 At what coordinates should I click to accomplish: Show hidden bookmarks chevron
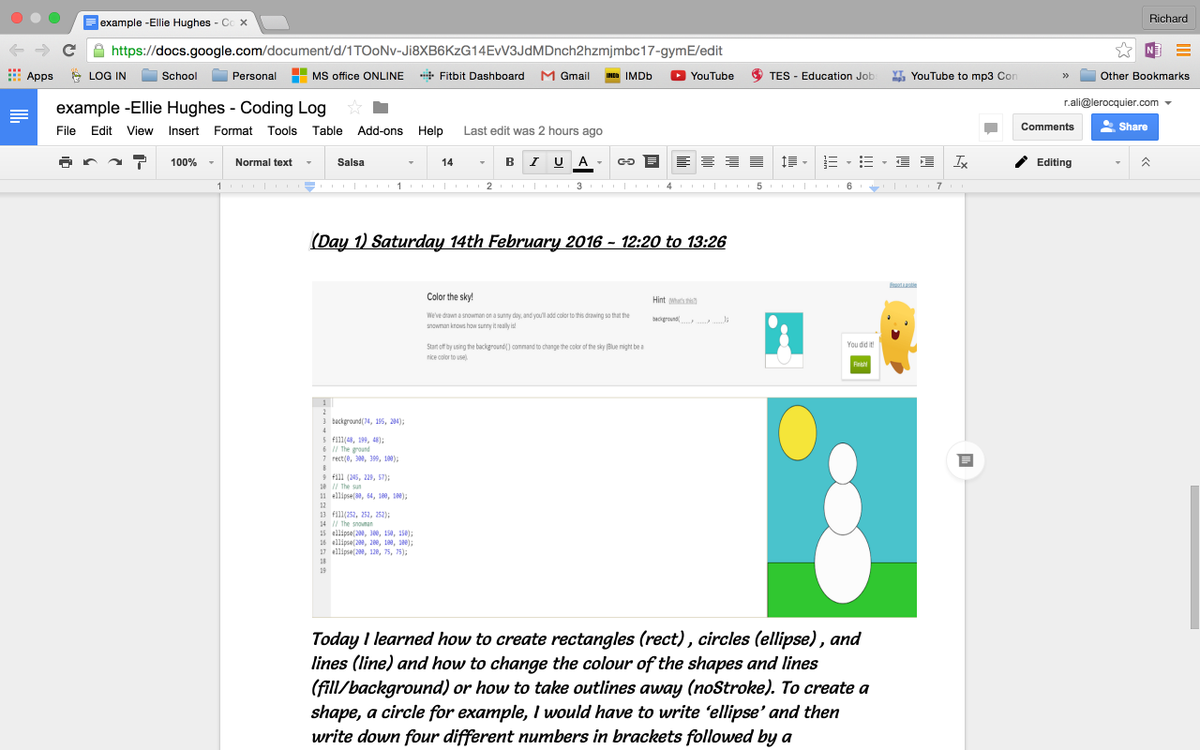coord(1065,75)
